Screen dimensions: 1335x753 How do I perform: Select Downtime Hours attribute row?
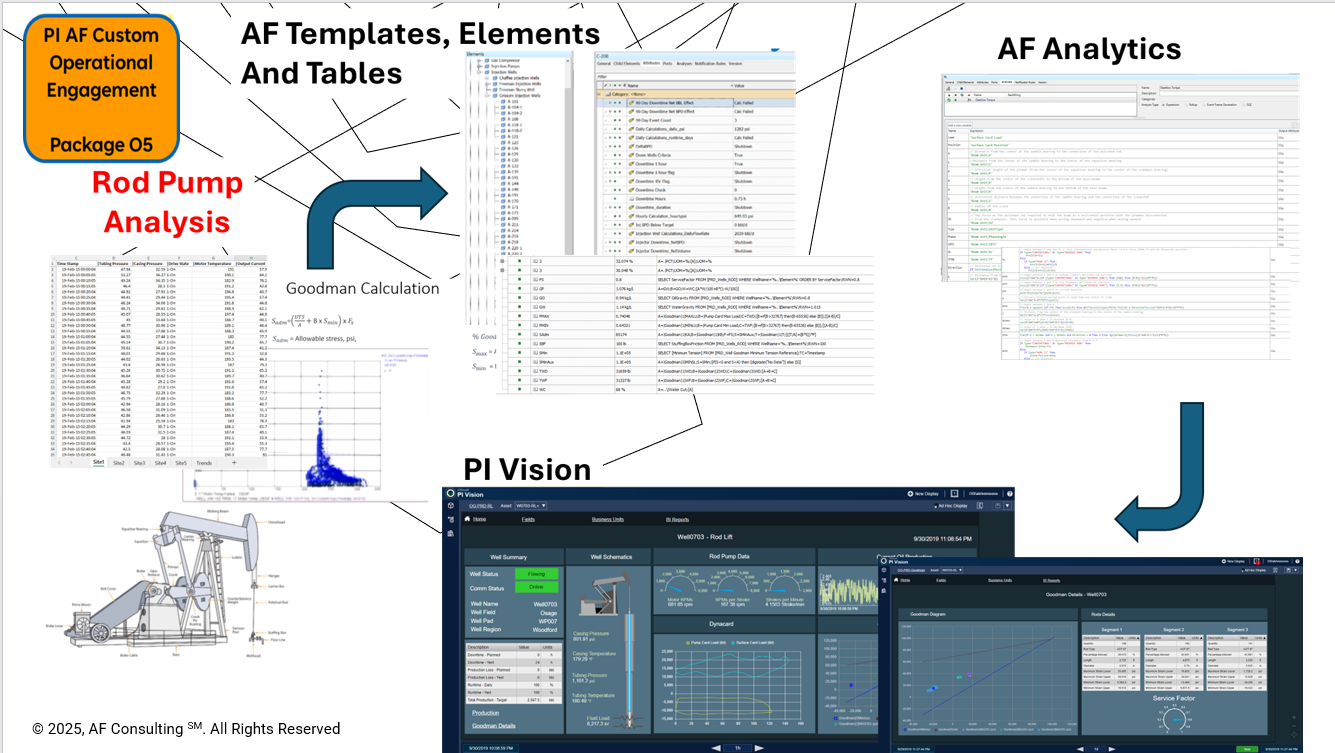point(698,198)
